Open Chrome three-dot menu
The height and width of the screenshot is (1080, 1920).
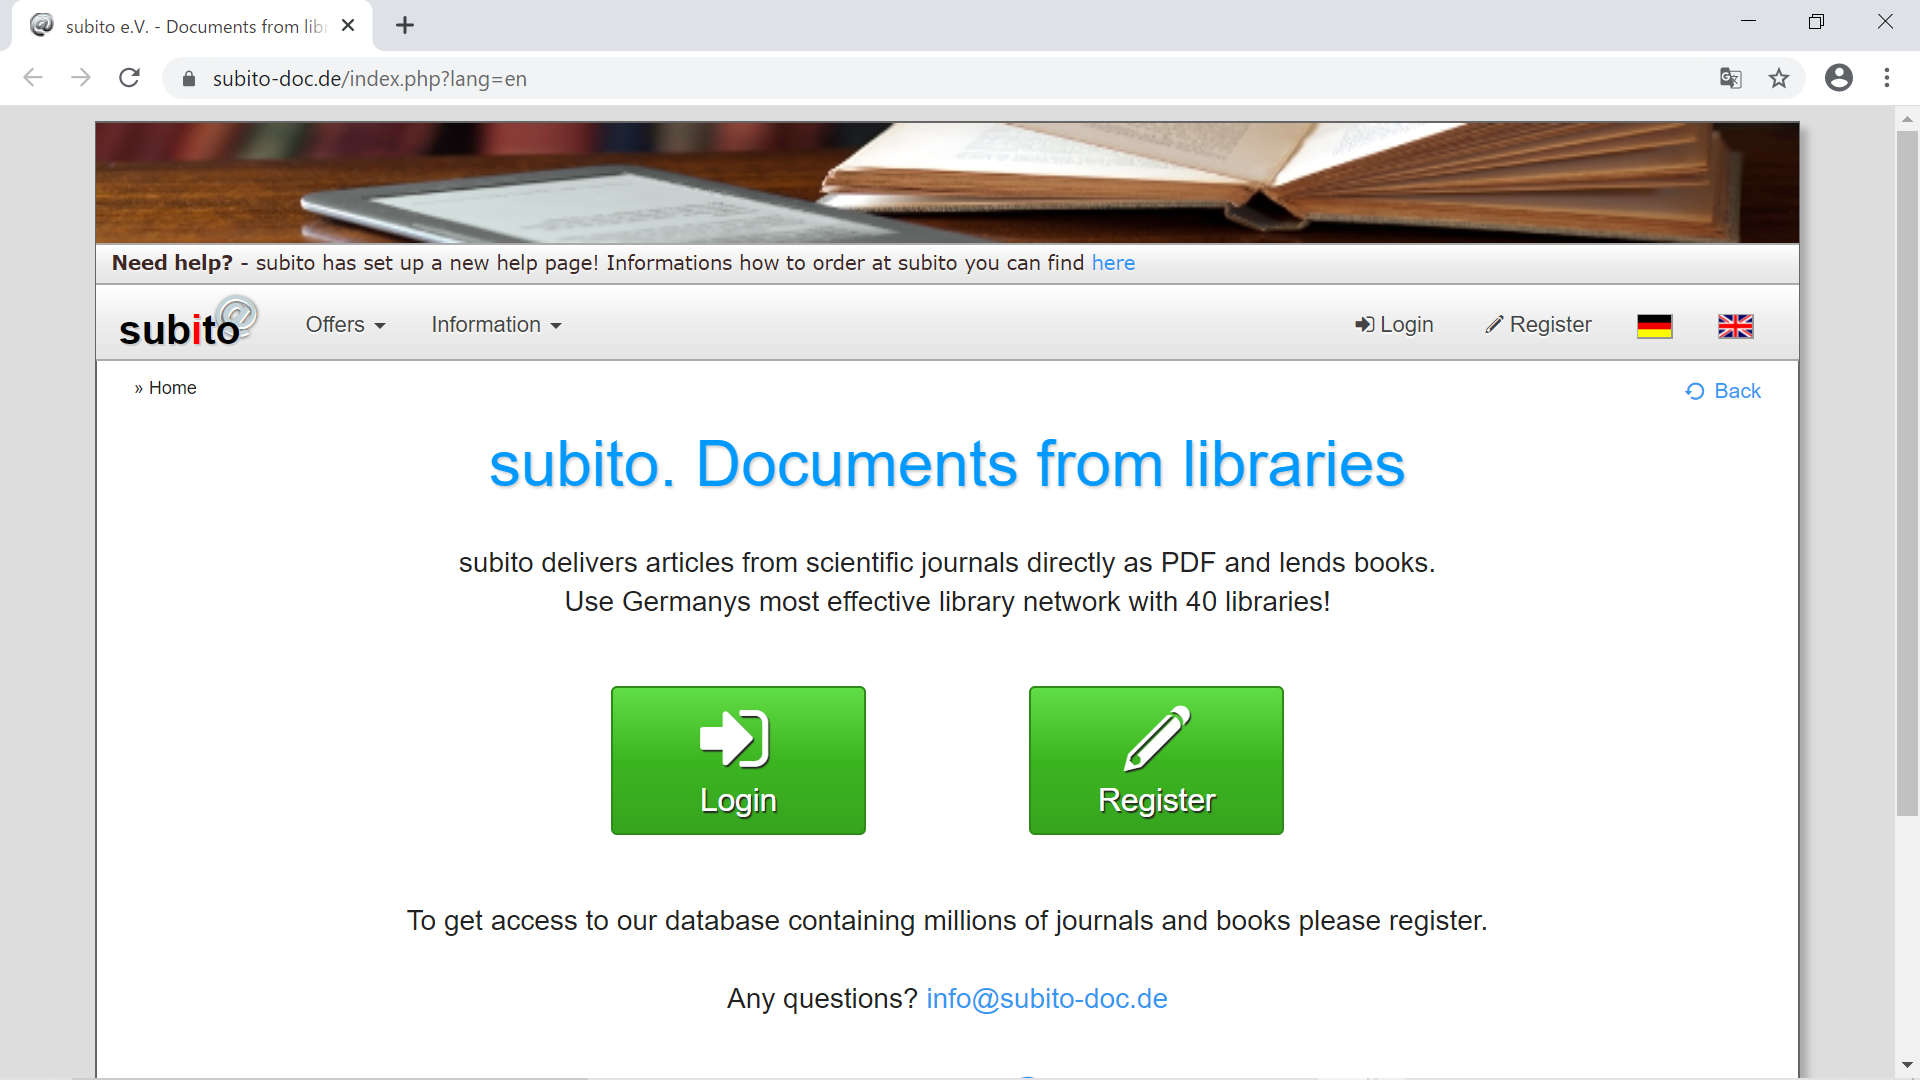click(1887, 78)
